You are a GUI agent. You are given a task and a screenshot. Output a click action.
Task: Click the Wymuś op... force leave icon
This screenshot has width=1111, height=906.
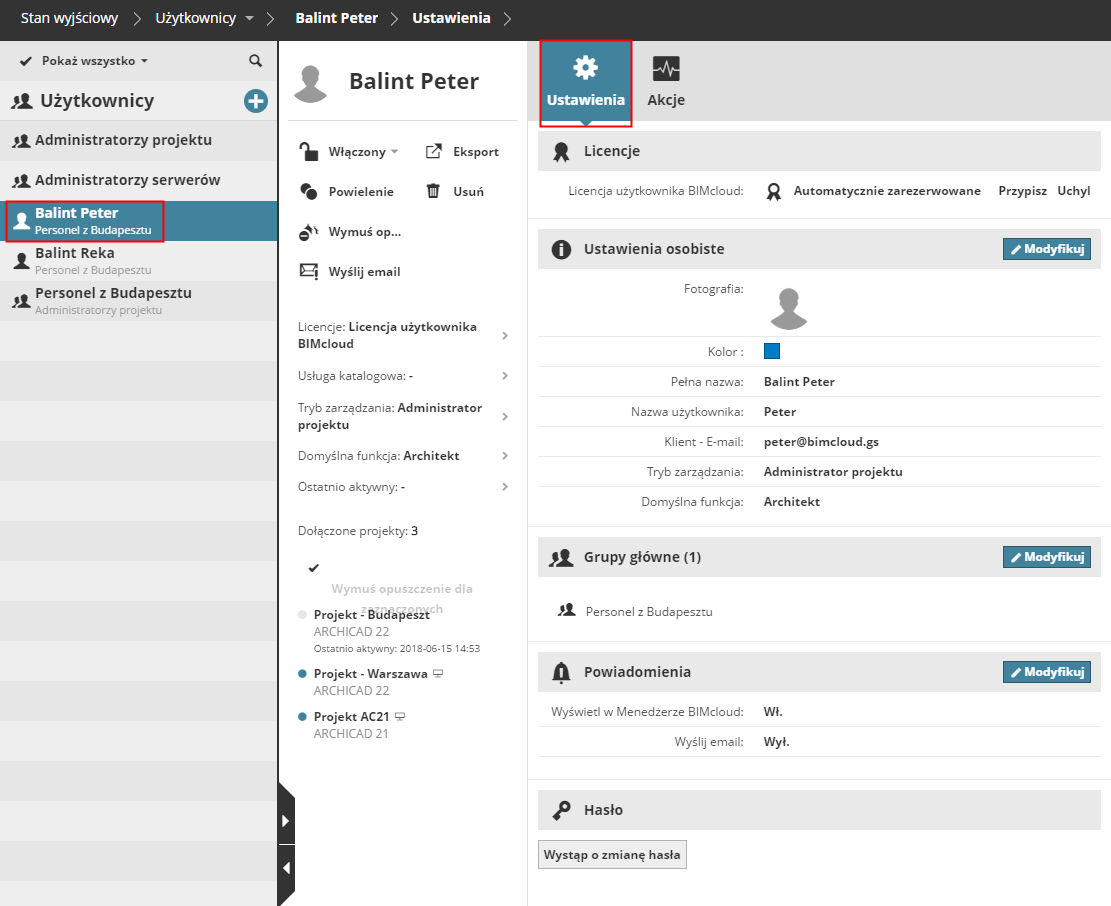(308, 232)
